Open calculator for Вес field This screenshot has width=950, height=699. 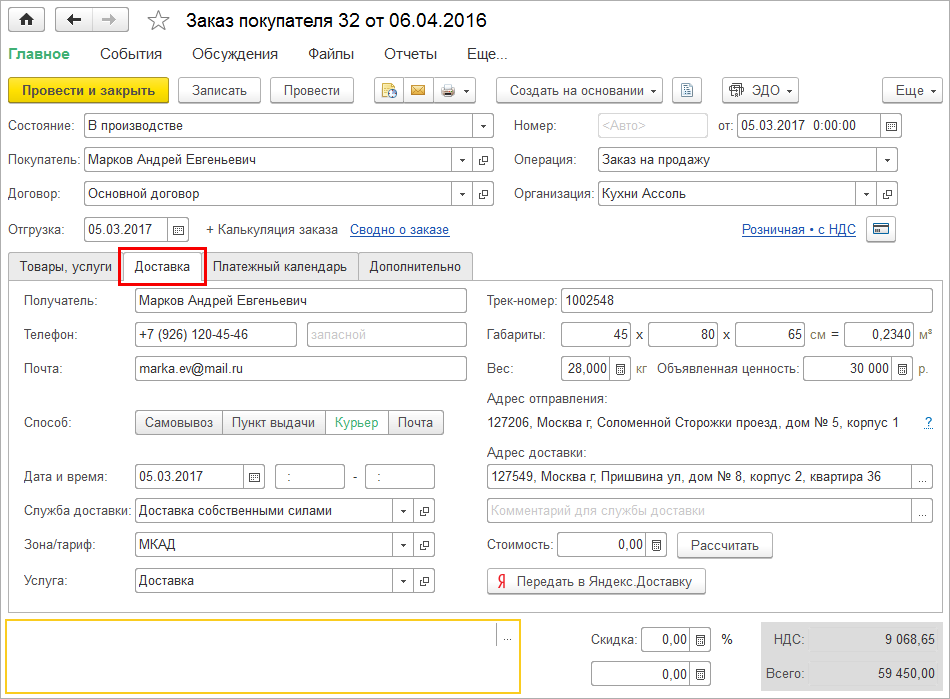coord(621,368)
